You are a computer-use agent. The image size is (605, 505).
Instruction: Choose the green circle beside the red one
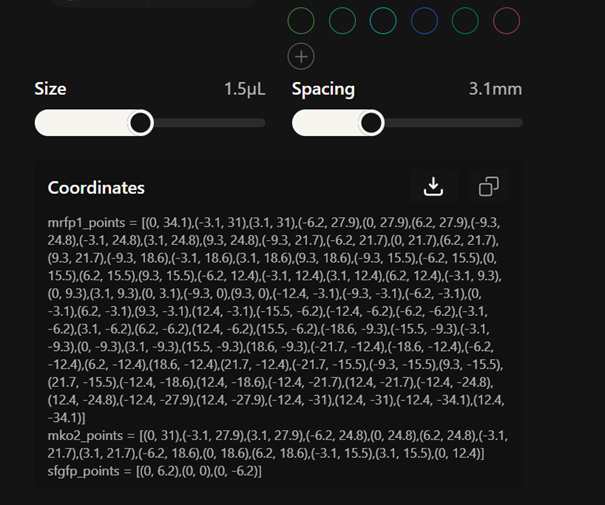(x=465, y=20)
